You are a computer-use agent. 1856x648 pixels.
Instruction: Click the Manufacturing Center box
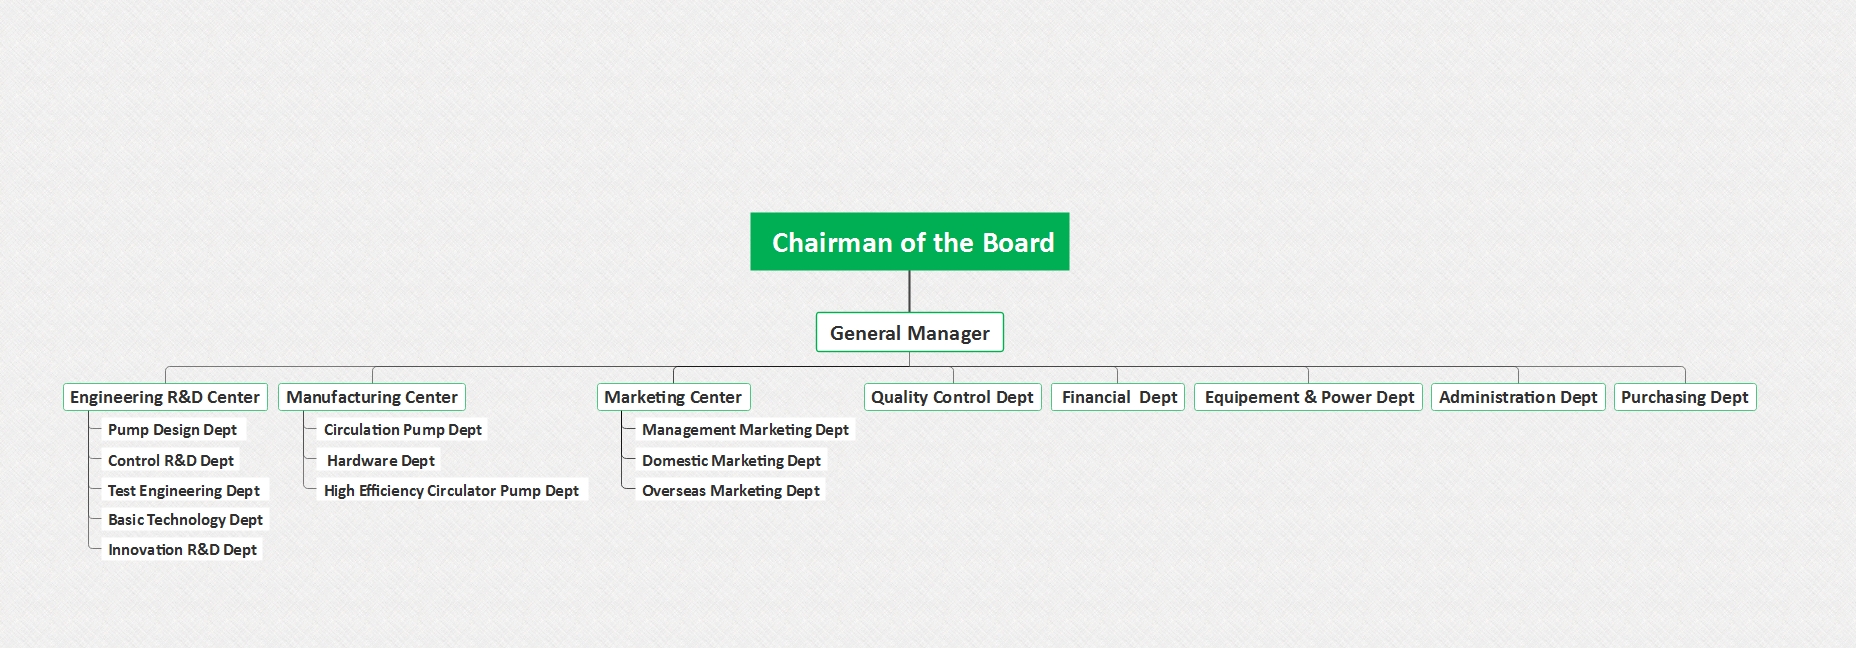(x=372, y=397)
